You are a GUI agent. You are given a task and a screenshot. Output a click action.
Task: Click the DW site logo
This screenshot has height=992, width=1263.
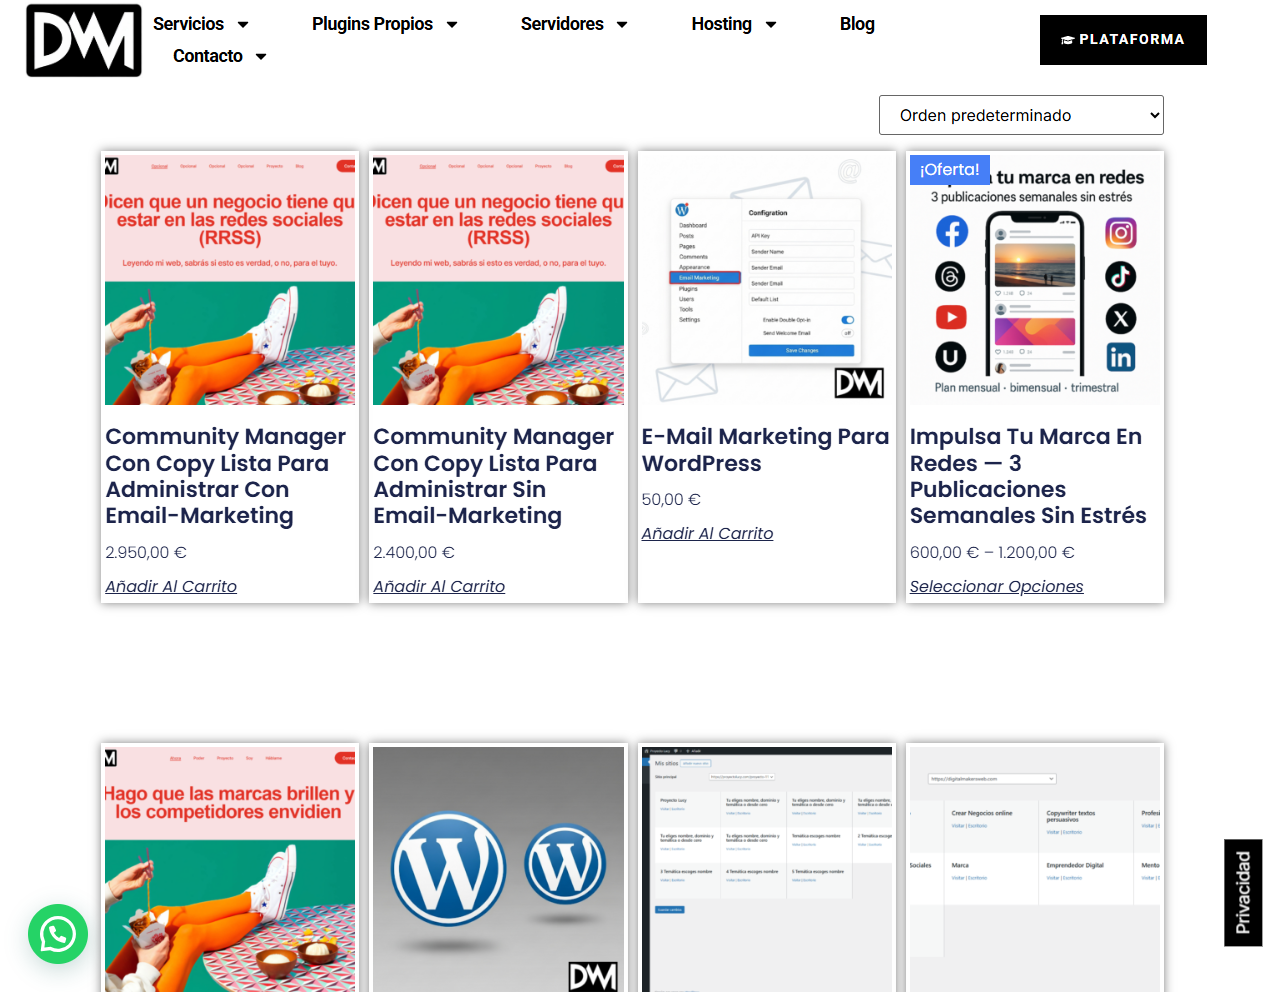pyautogui.click(x=84, y=41)
